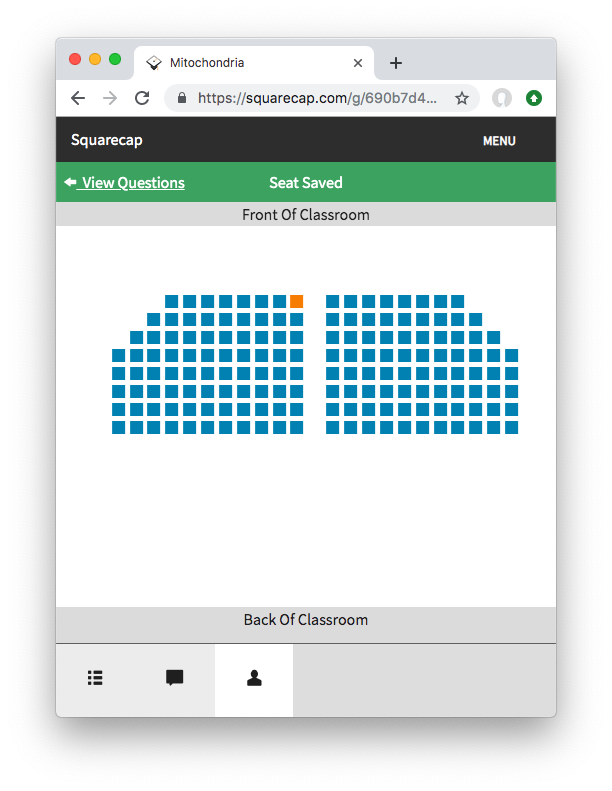Select the person seat icon tab
The height and width of the screenshot is (791, 612).
(x=254, y=678)
